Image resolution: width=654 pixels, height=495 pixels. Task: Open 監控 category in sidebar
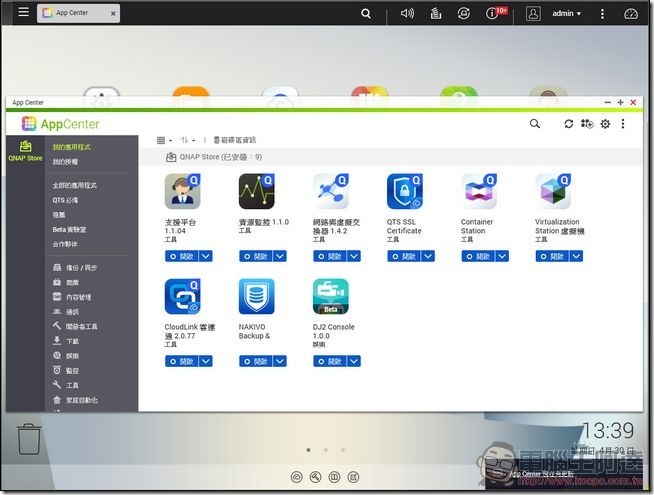pyautogui.click(x=66, y=370)
